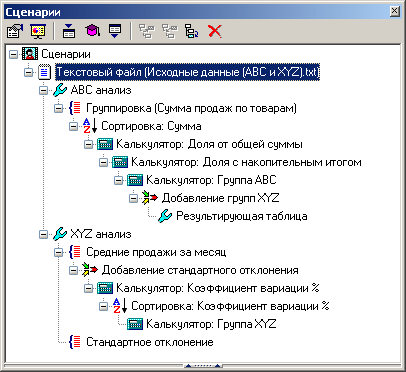The width and height of the screenshot is (406, 372).
Task: Collapse the Сценарии root node
Action: point(13,54)
